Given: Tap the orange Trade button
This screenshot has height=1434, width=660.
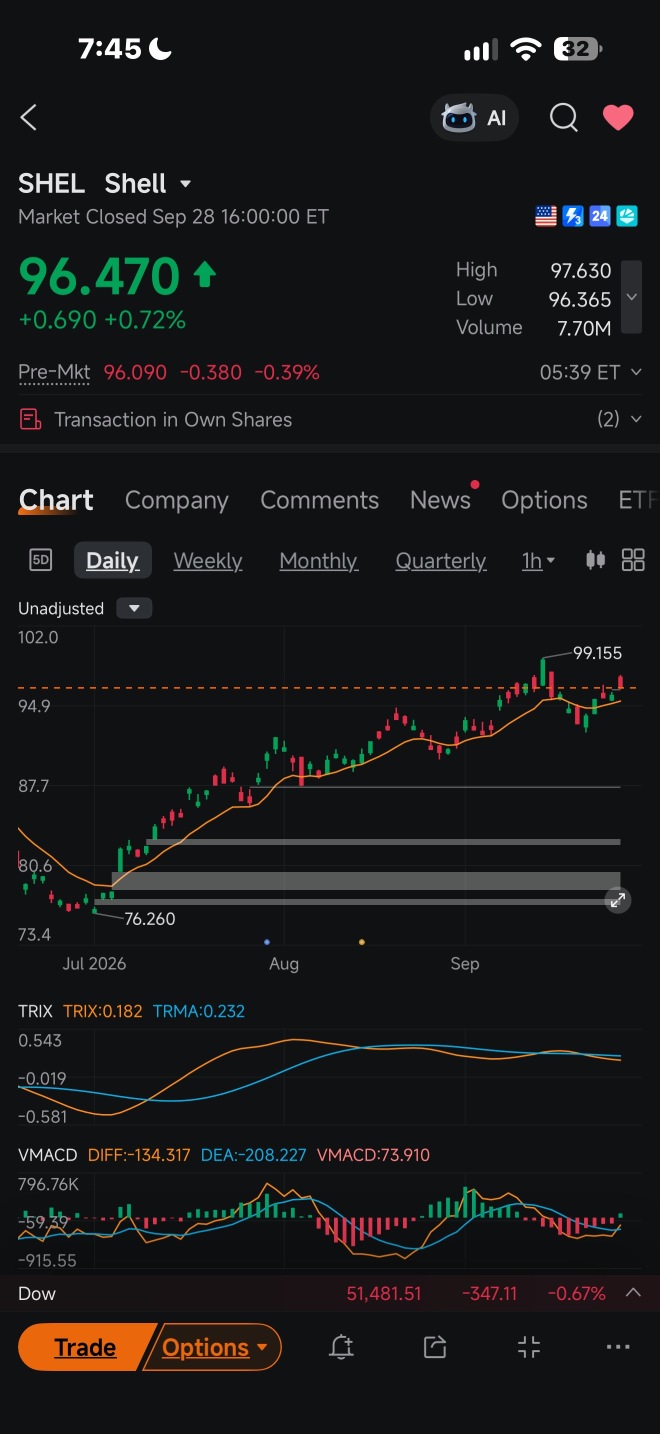Looking at the screenshot, I should pyautogui.click(x=86, y=1347).
